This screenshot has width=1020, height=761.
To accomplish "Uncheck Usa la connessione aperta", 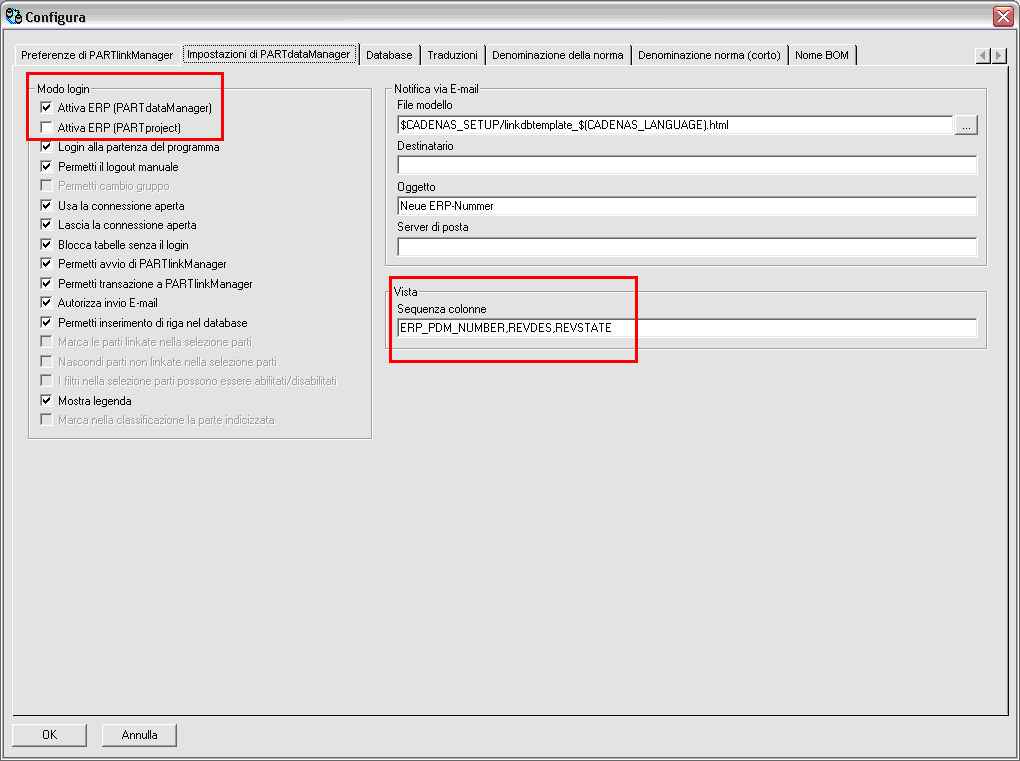I will click(46, 206).
